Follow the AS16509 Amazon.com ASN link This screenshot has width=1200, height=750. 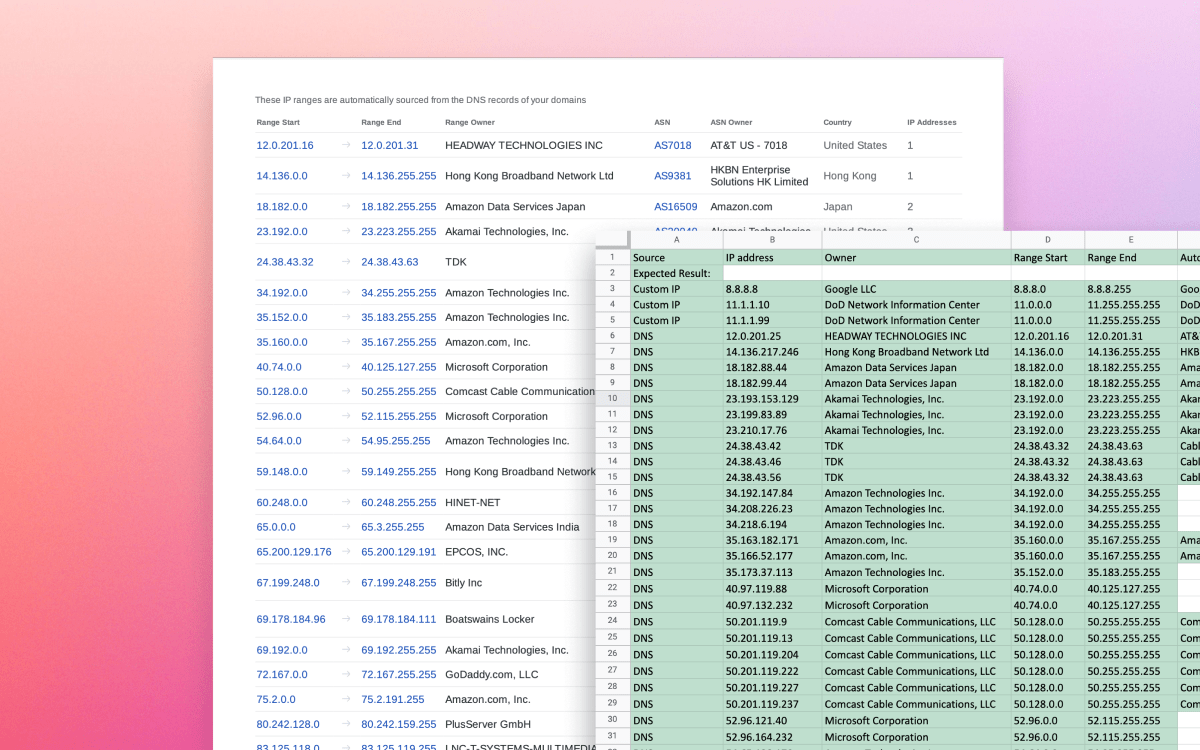675,206
